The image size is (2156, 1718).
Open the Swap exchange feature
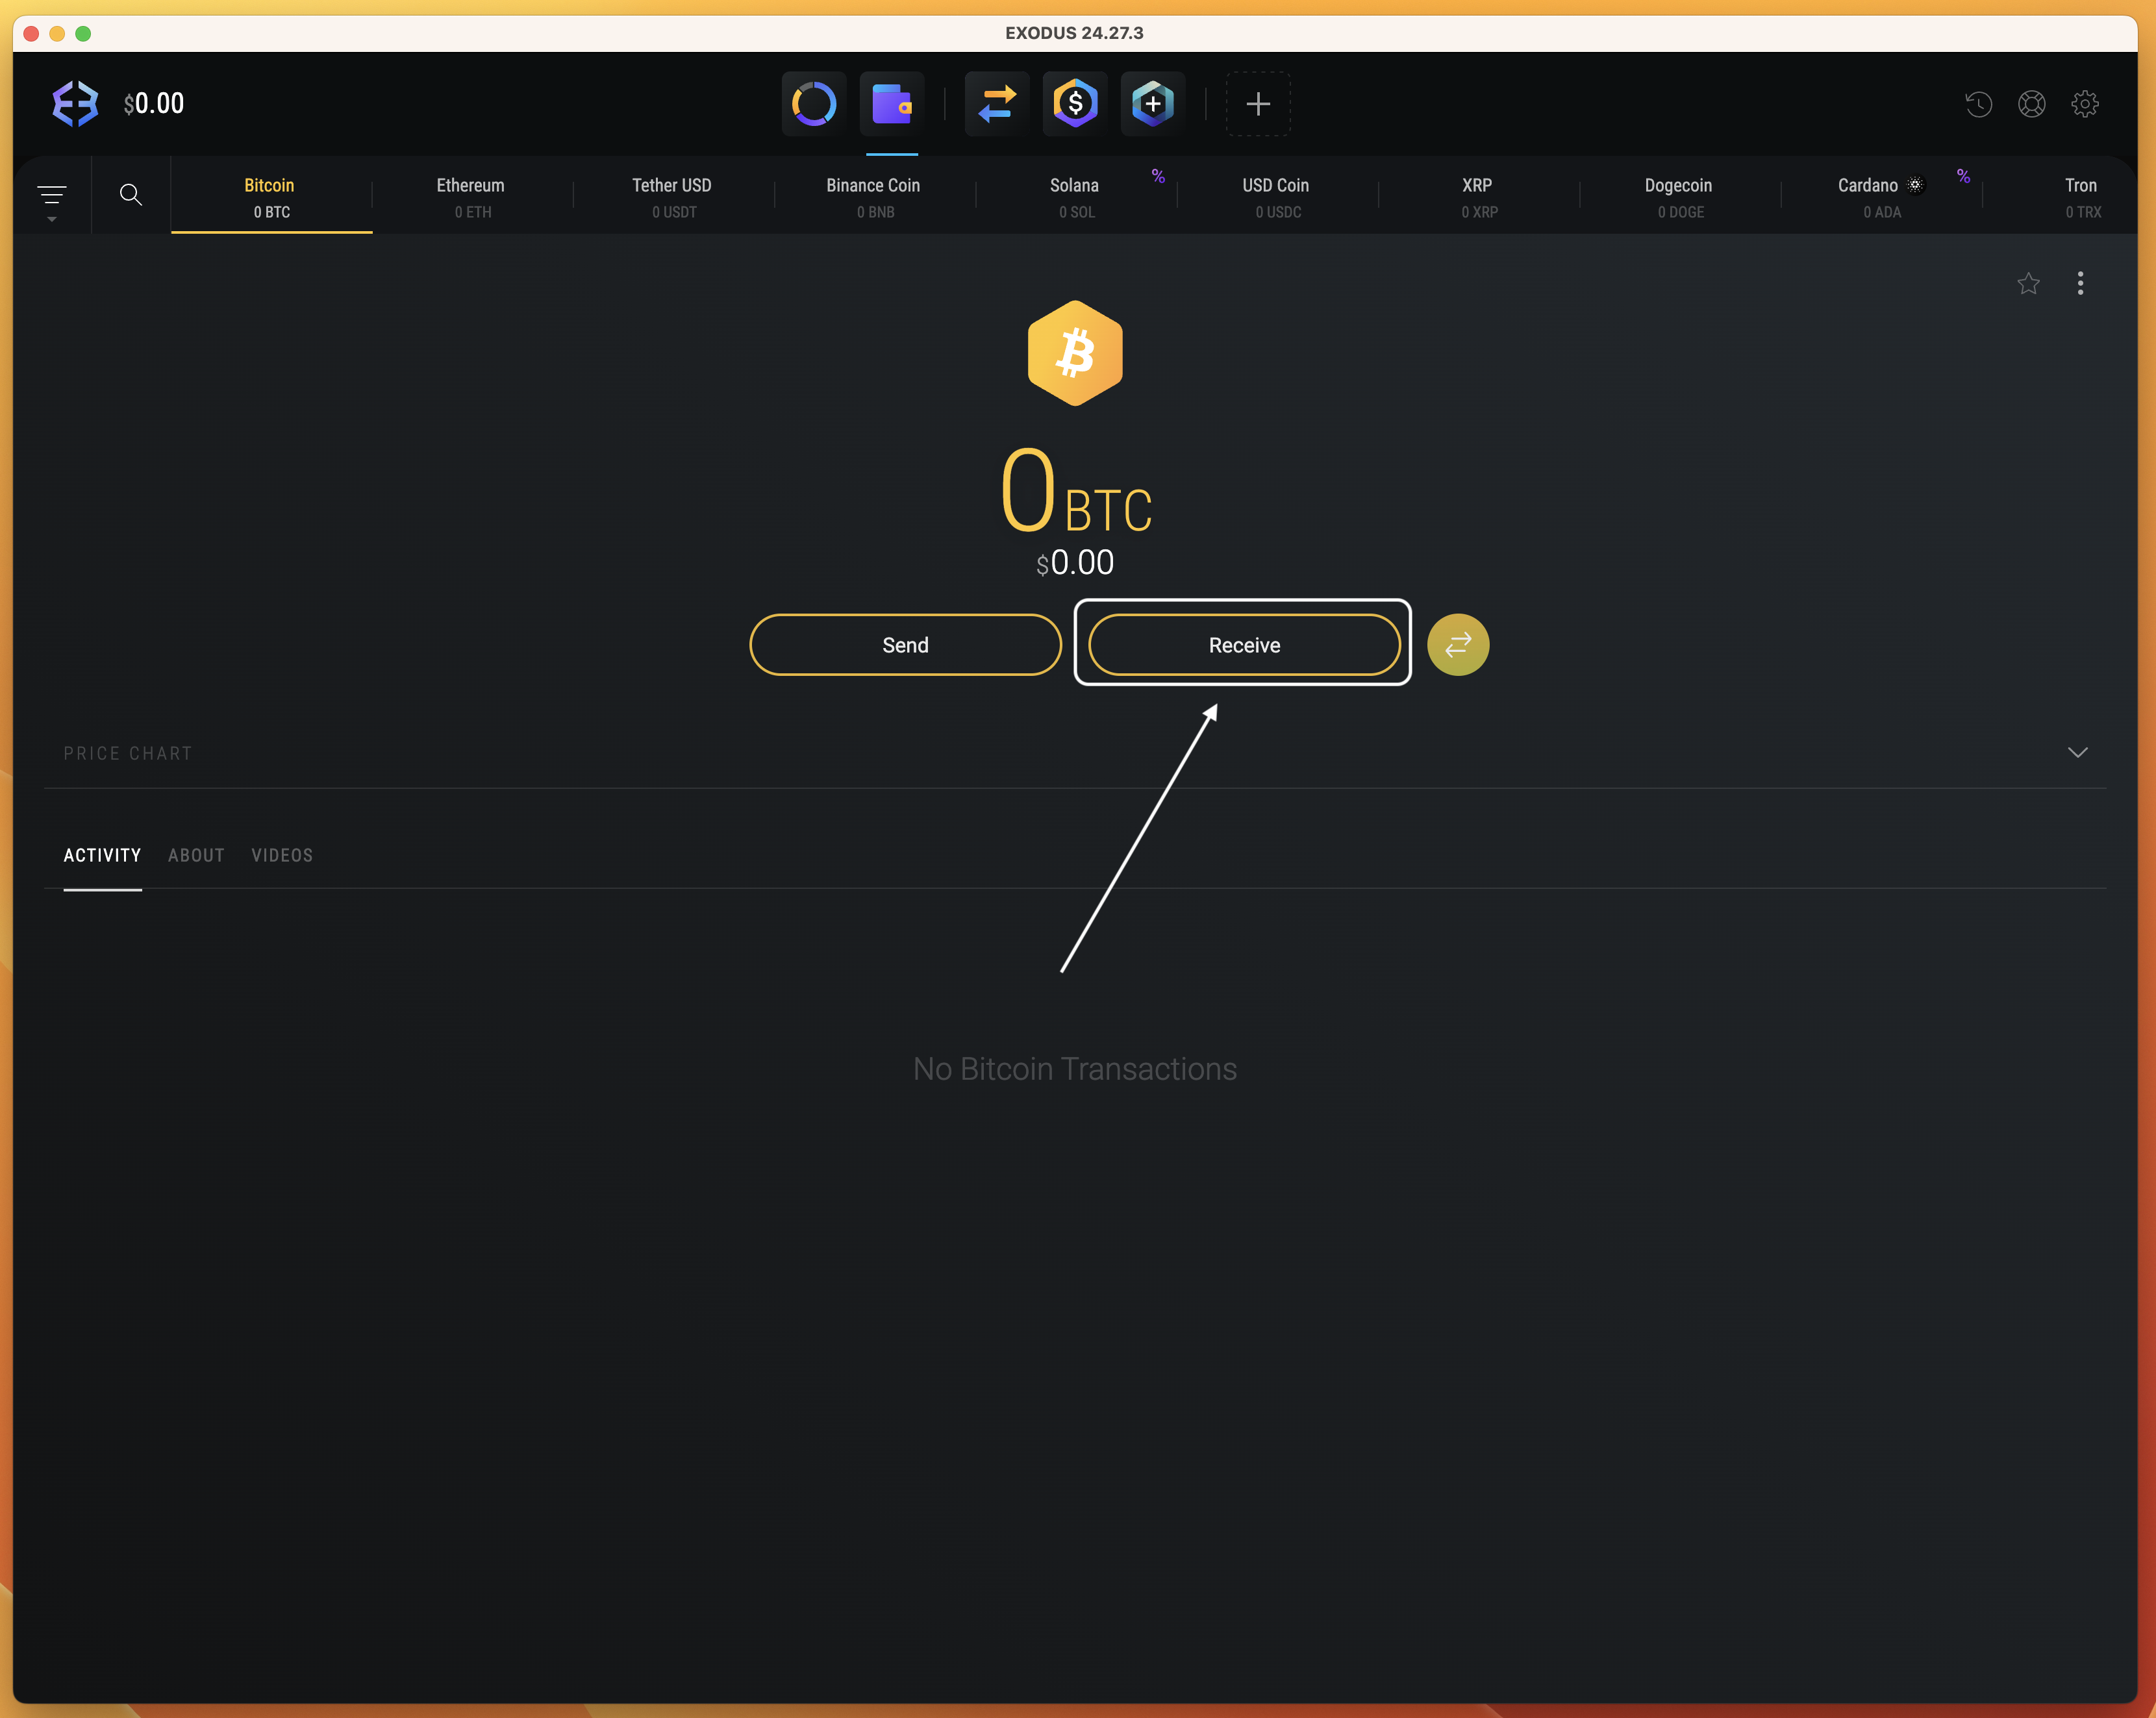996,103
